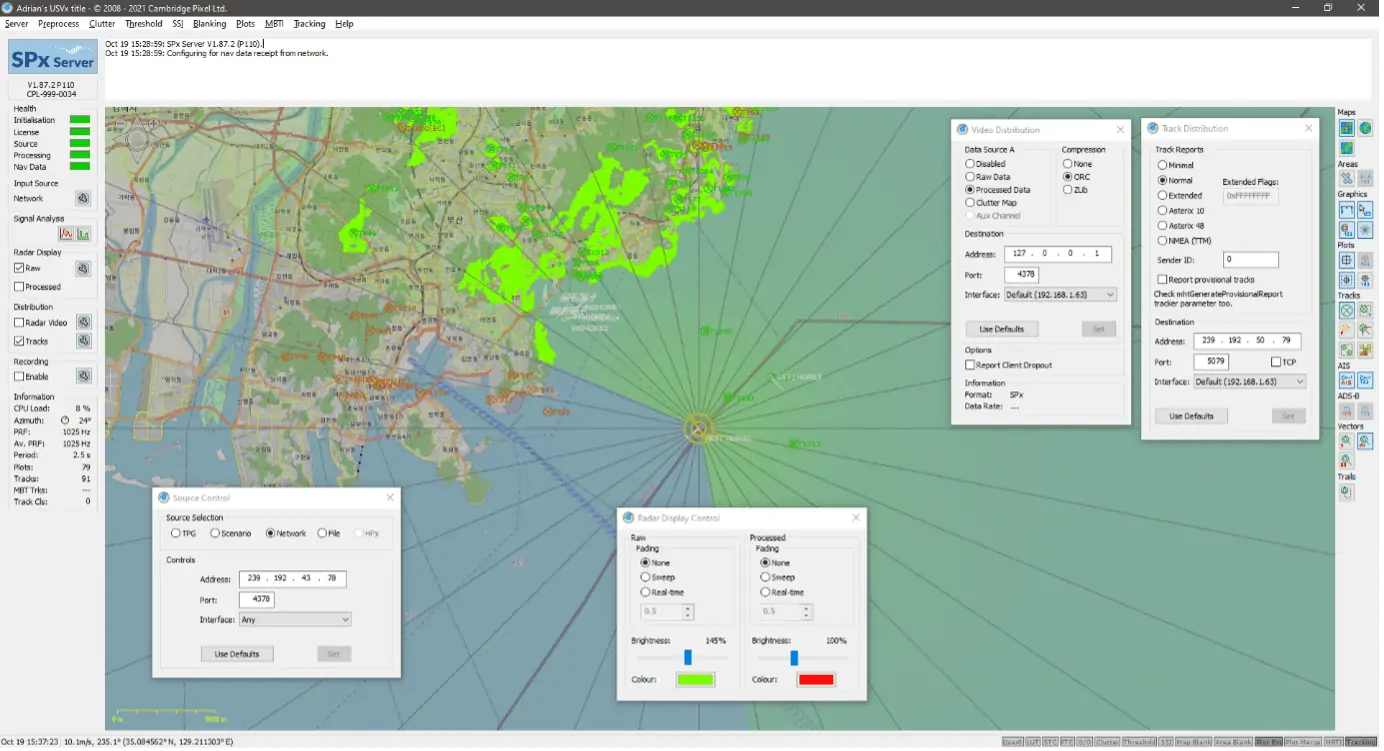Click Use Defaults in Video Distribution

tap(1002, 329)
